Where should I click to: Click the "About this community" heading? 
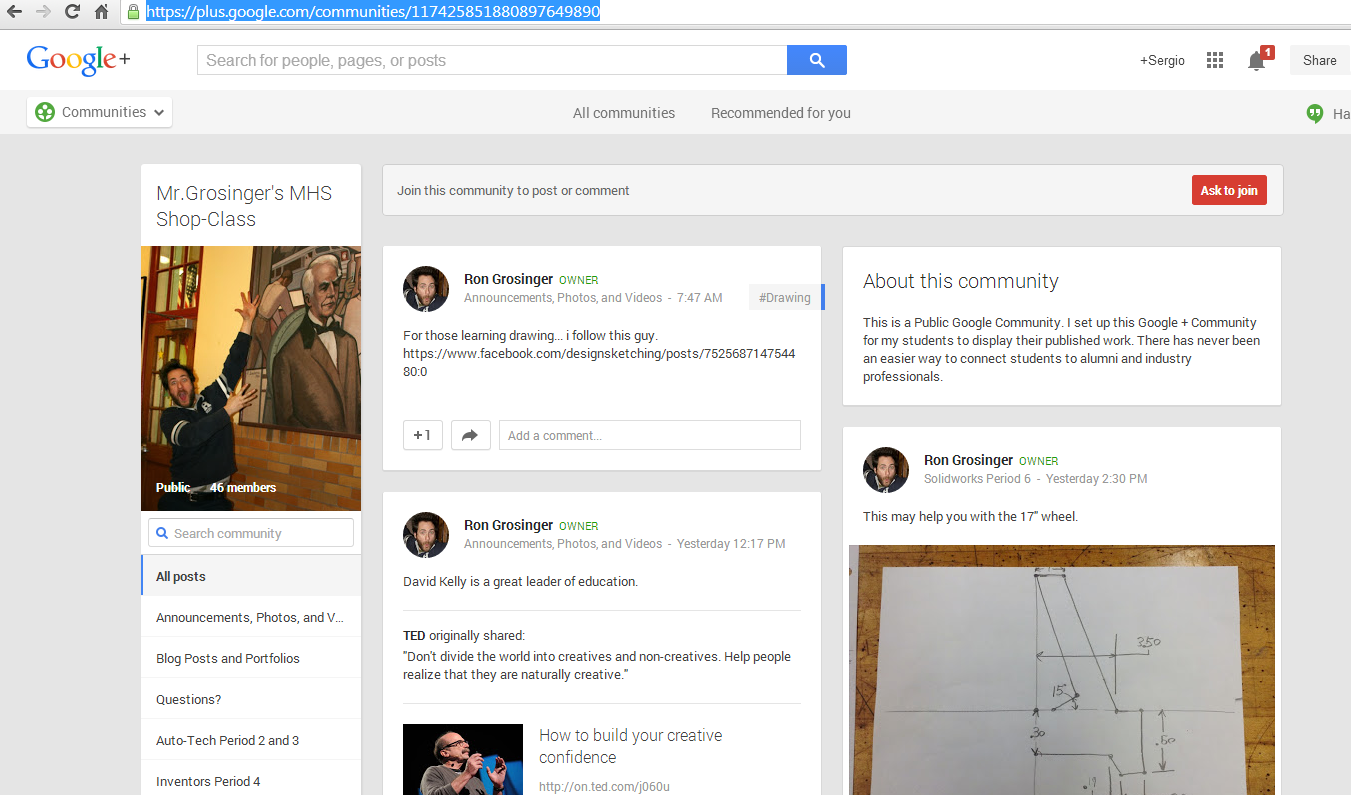[960, 282]
